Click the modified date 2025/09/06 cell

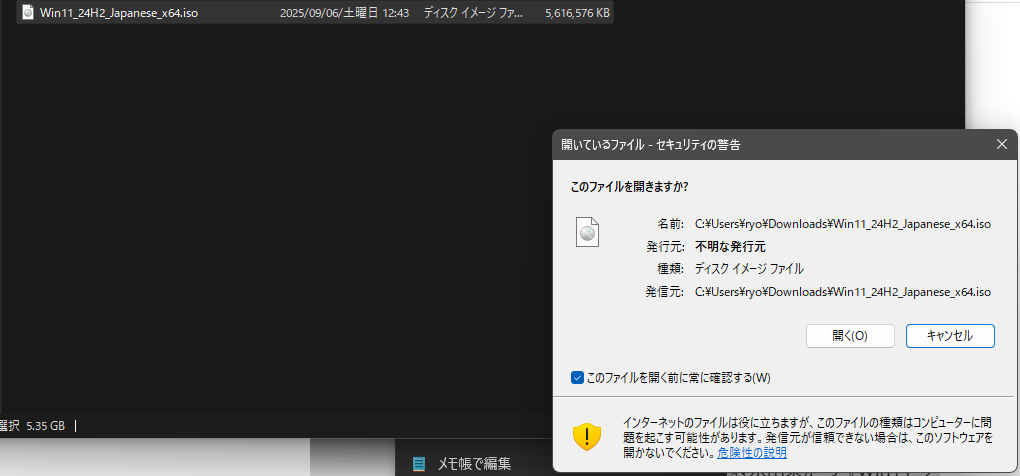[x=344, y=12]
